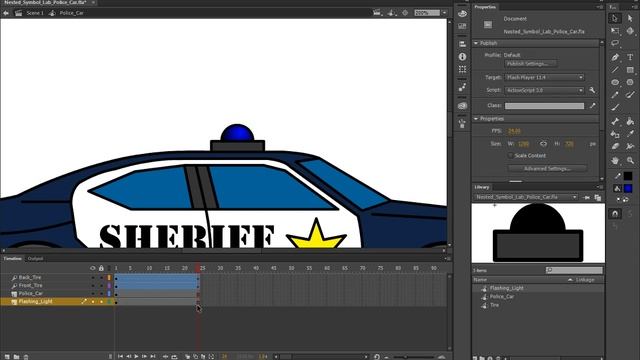Toggle outline color square of Police_Car layer

(109, 293)
